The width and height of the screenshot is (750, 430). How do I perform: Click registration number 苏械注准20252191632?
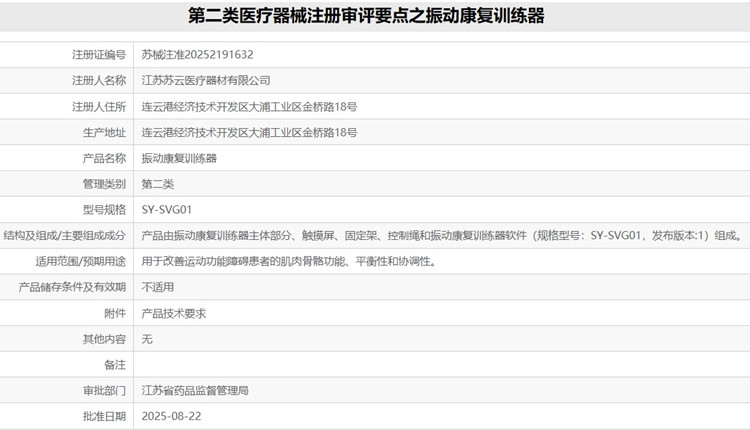[x=198, y=54]
